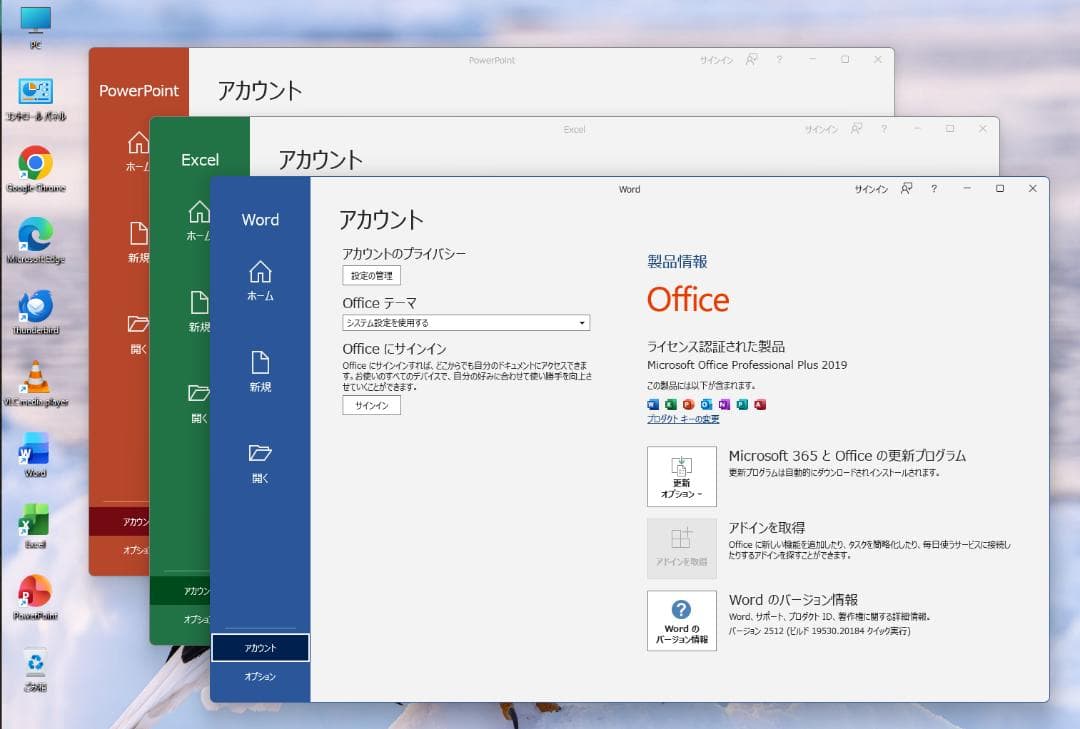The height and width of the screenshot is (729, 1080).
Task: Click the 製品情報 heading
Action: 677,261
